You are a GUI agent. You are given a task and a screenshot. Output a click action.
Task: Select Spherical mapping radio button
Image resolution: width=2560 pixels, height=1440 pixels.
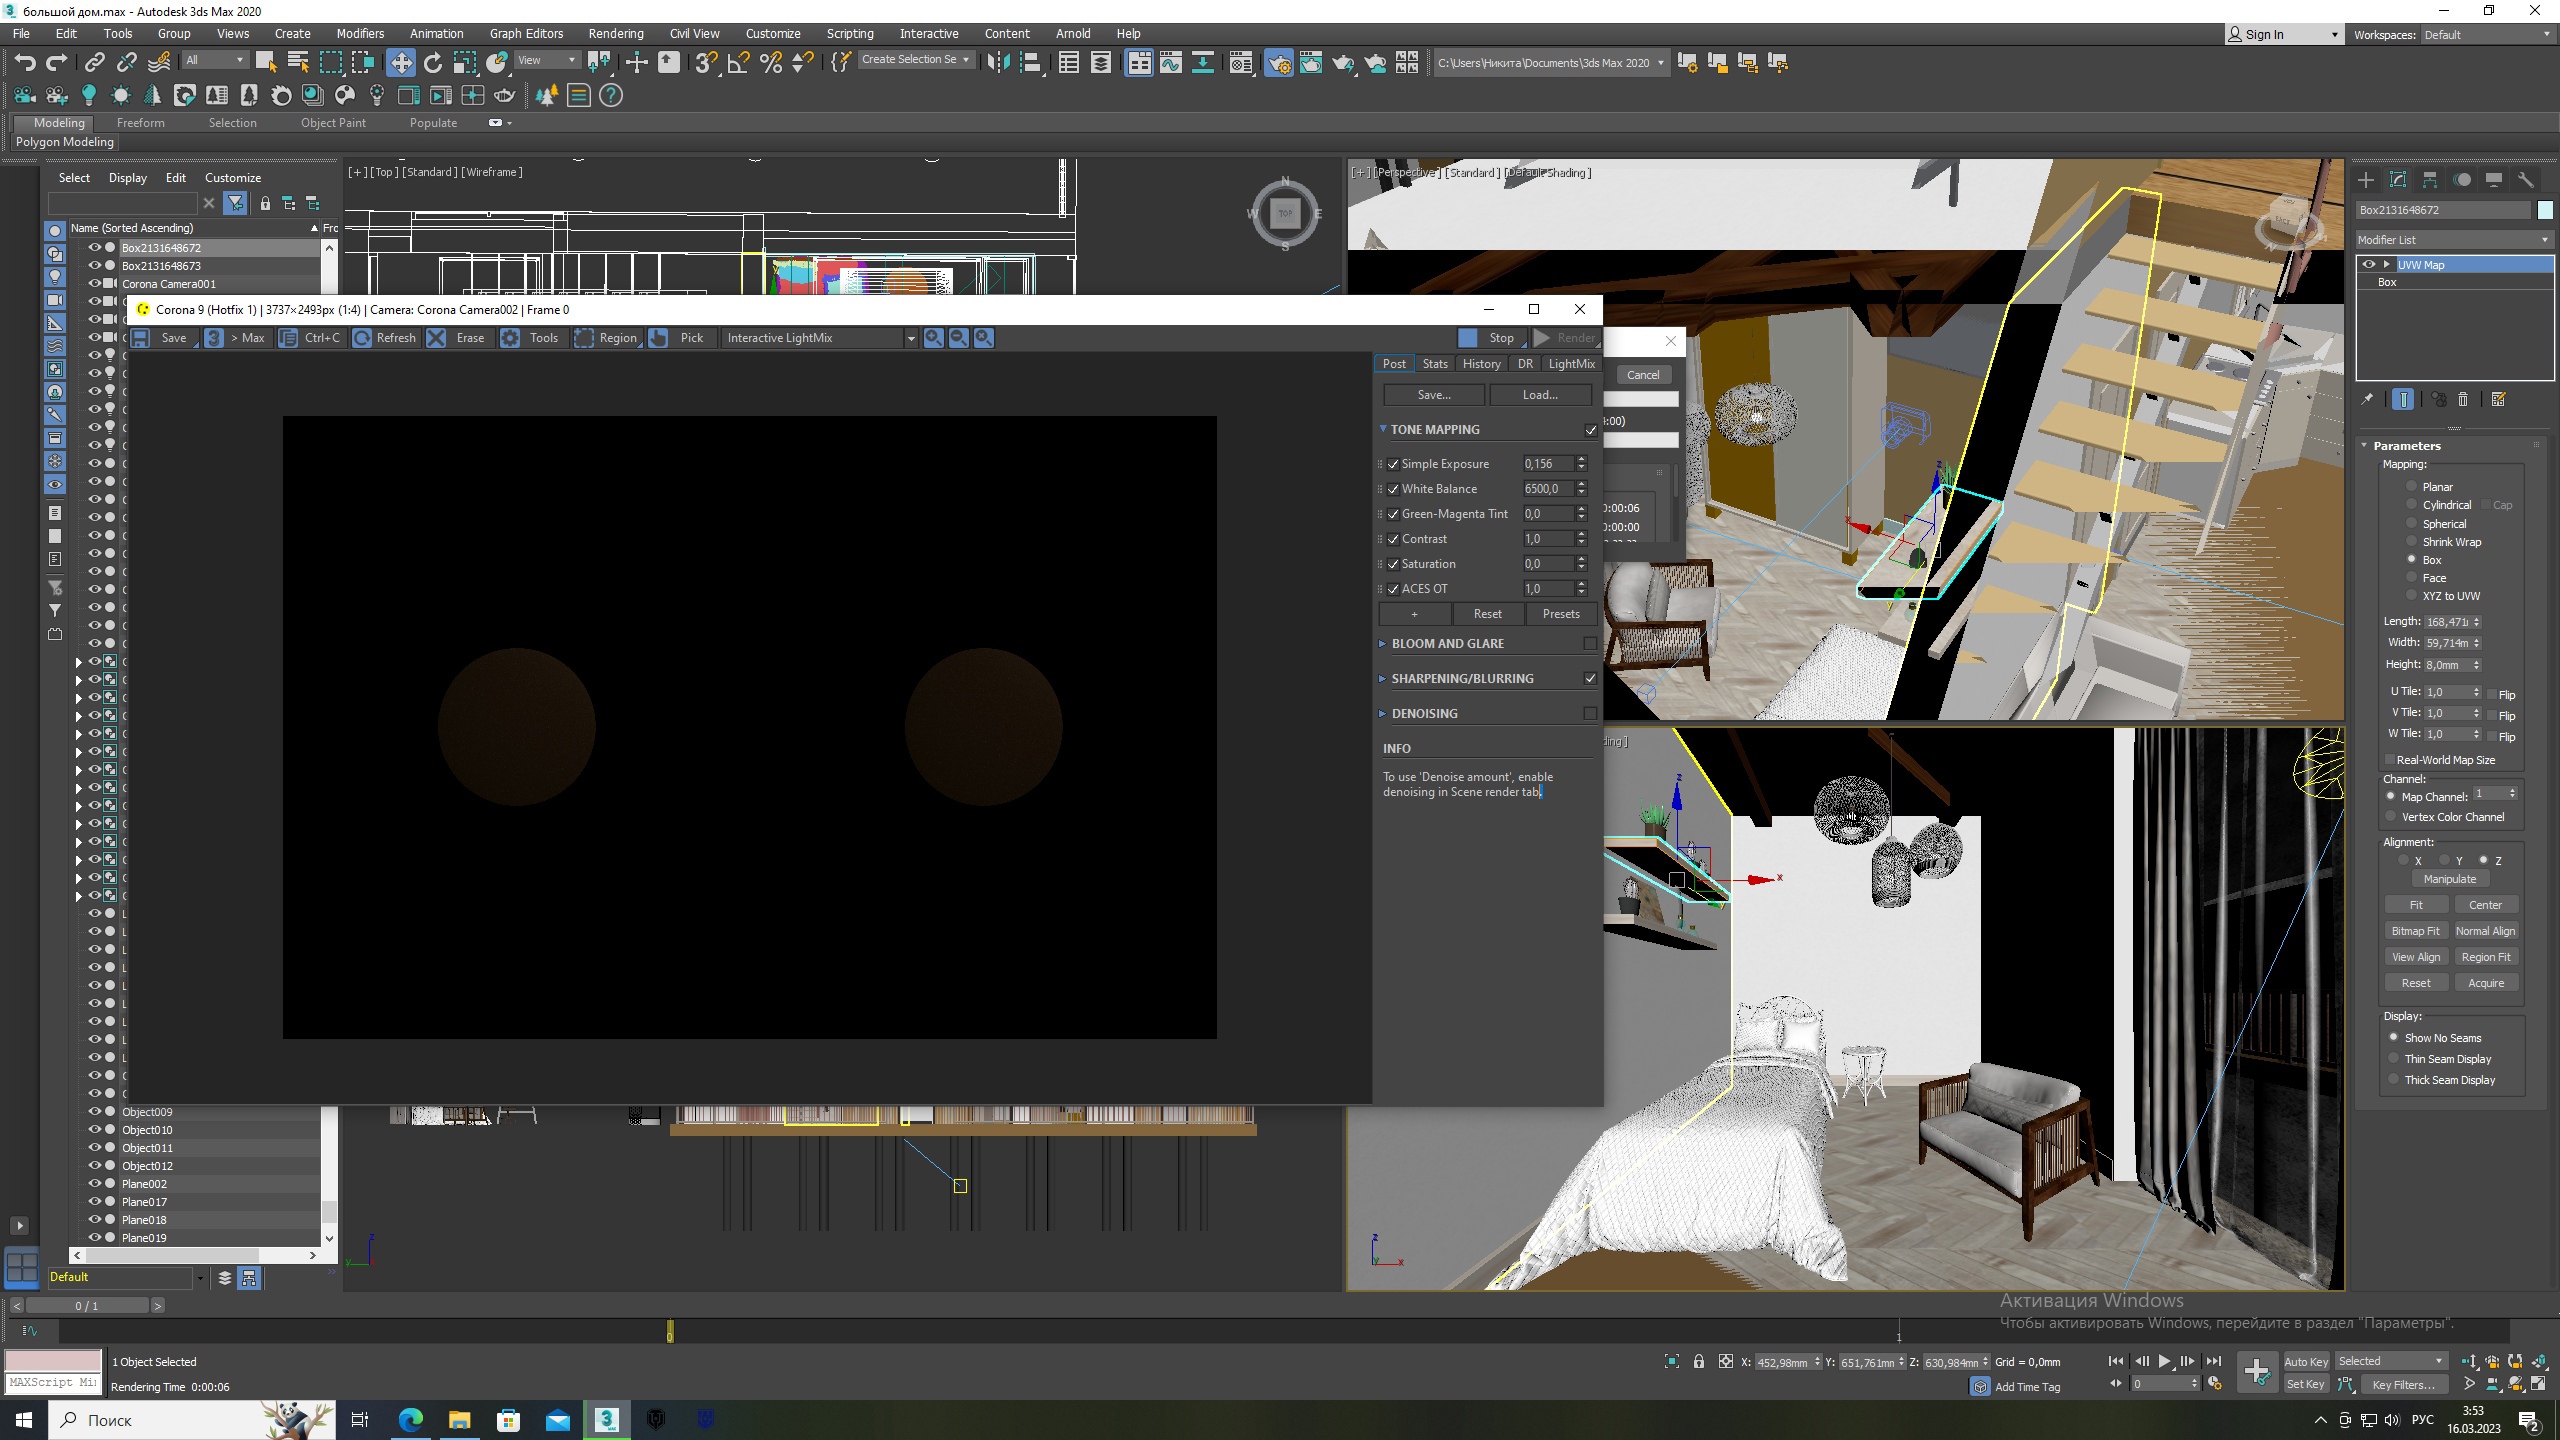tap(2411, 523)
